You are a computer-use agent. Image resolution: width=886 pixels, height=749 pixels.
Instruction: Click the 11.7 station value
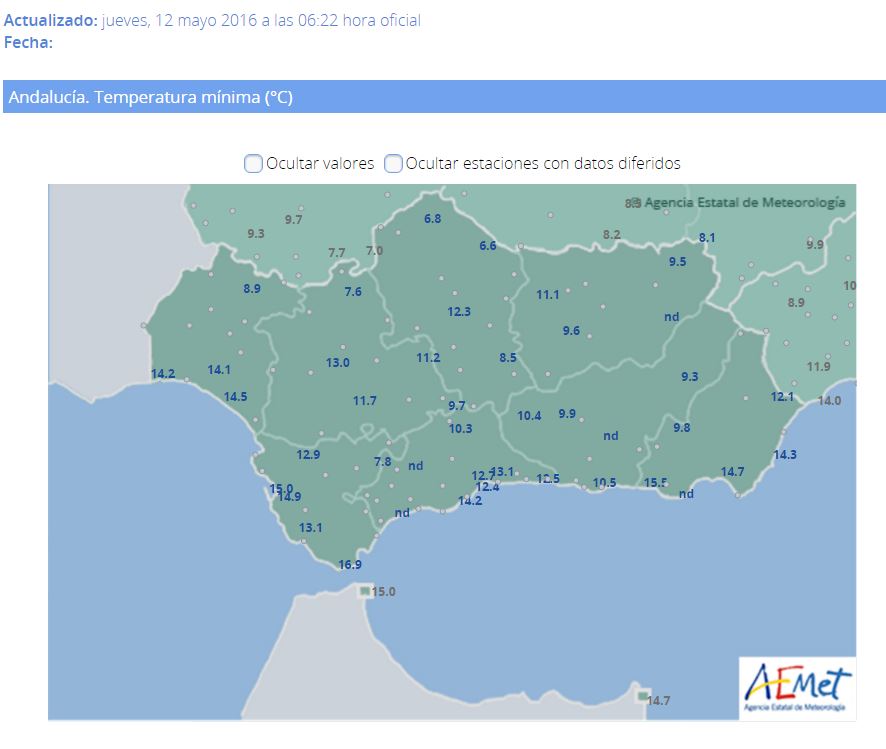365,401
